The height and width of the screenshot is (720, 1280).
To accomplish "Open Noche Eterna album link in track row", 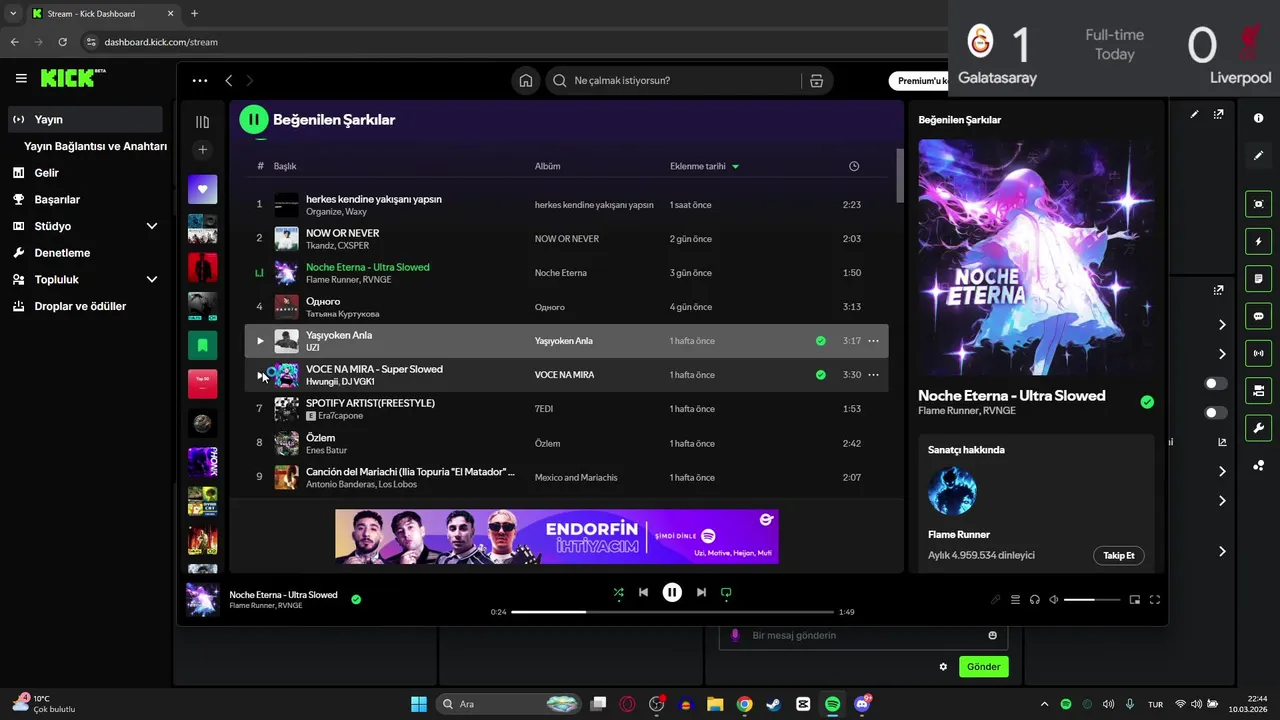I will (x=560, y=273).
